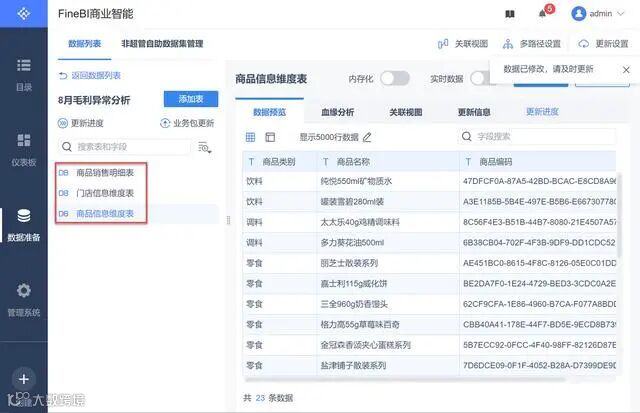Switch to the 更新信息 tab

pos(474,112)
